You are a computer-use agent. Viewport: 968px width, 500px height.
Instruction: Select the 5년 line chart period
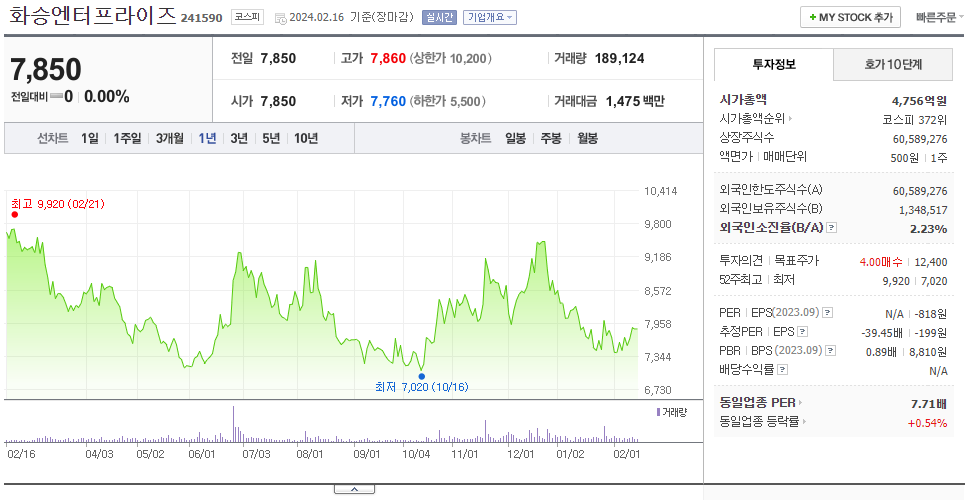coord(271,138)
